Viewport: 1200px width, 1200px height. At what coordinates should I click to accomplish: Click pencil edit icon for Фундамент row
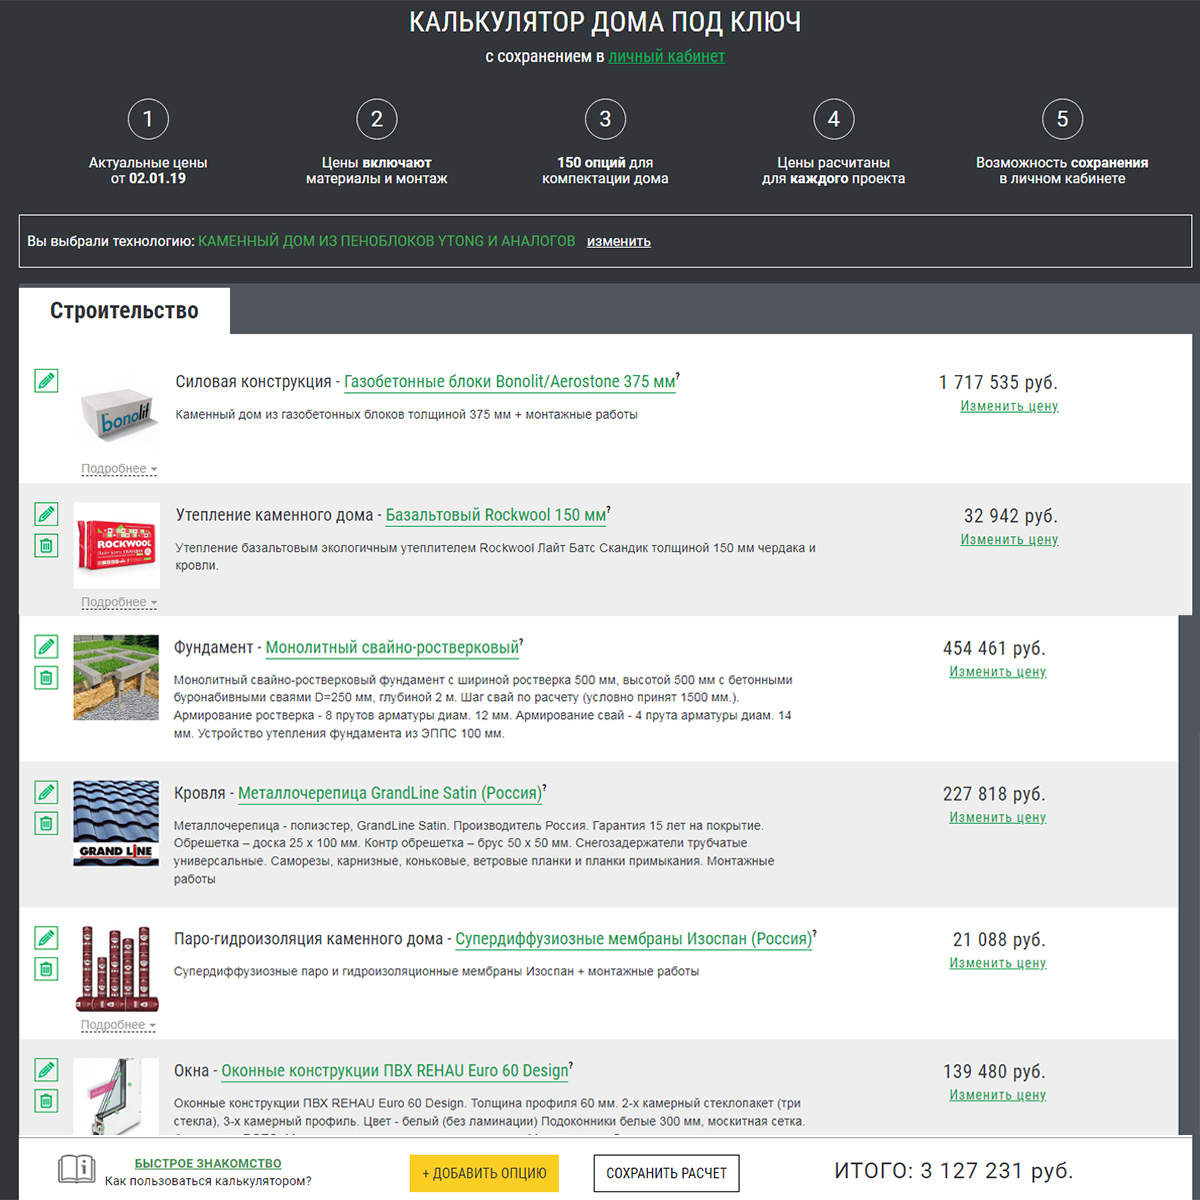[x=46, y=647]
